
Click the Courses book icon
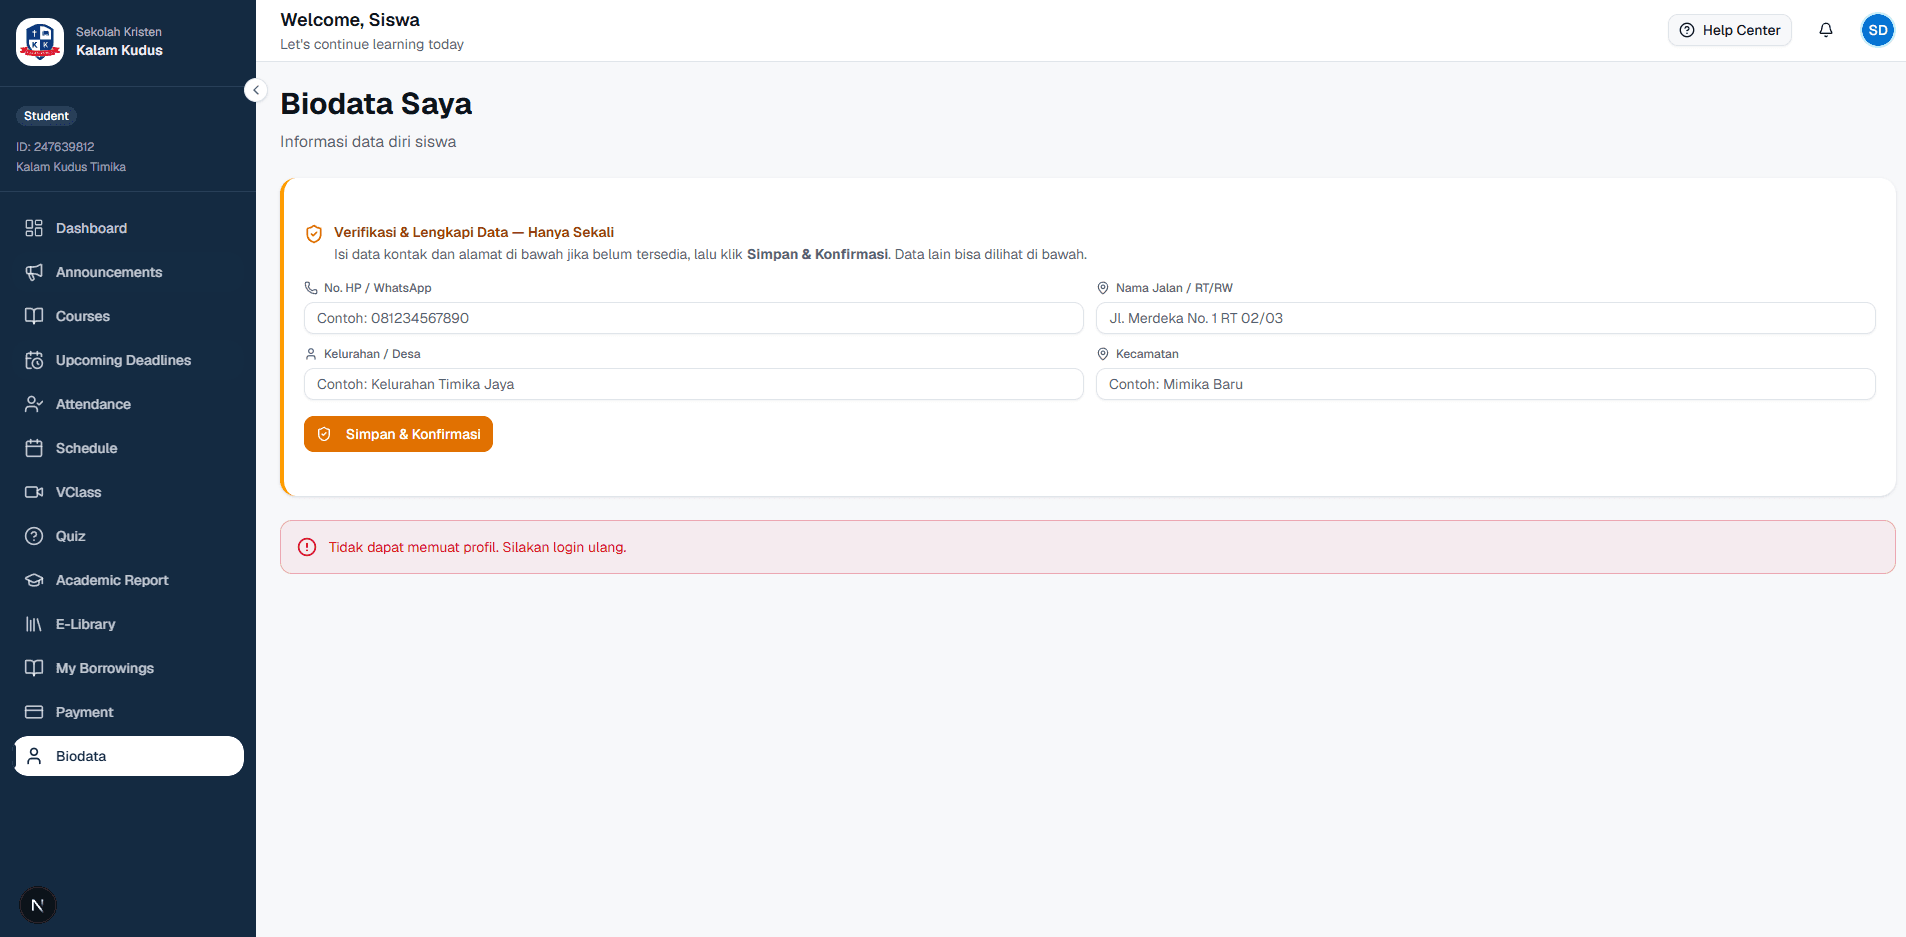pyautogui.click(x=34, y=316)
